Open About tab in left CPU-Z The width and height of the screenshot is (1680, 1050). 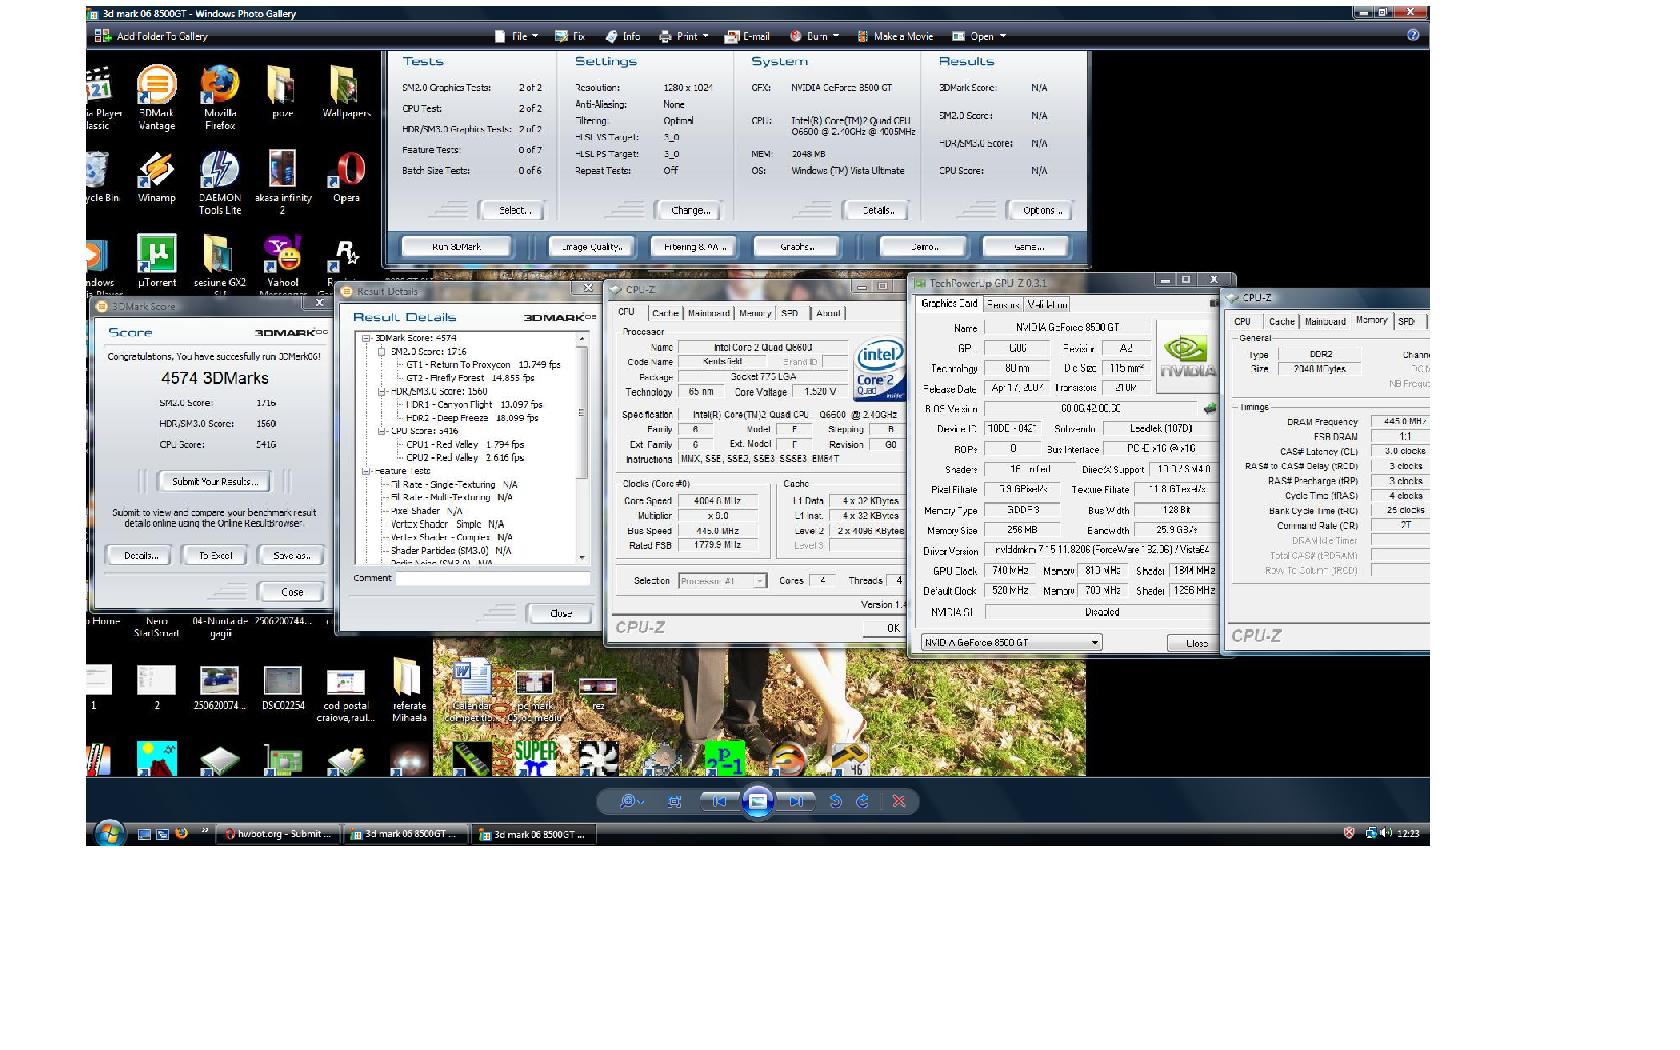(827, 313)
